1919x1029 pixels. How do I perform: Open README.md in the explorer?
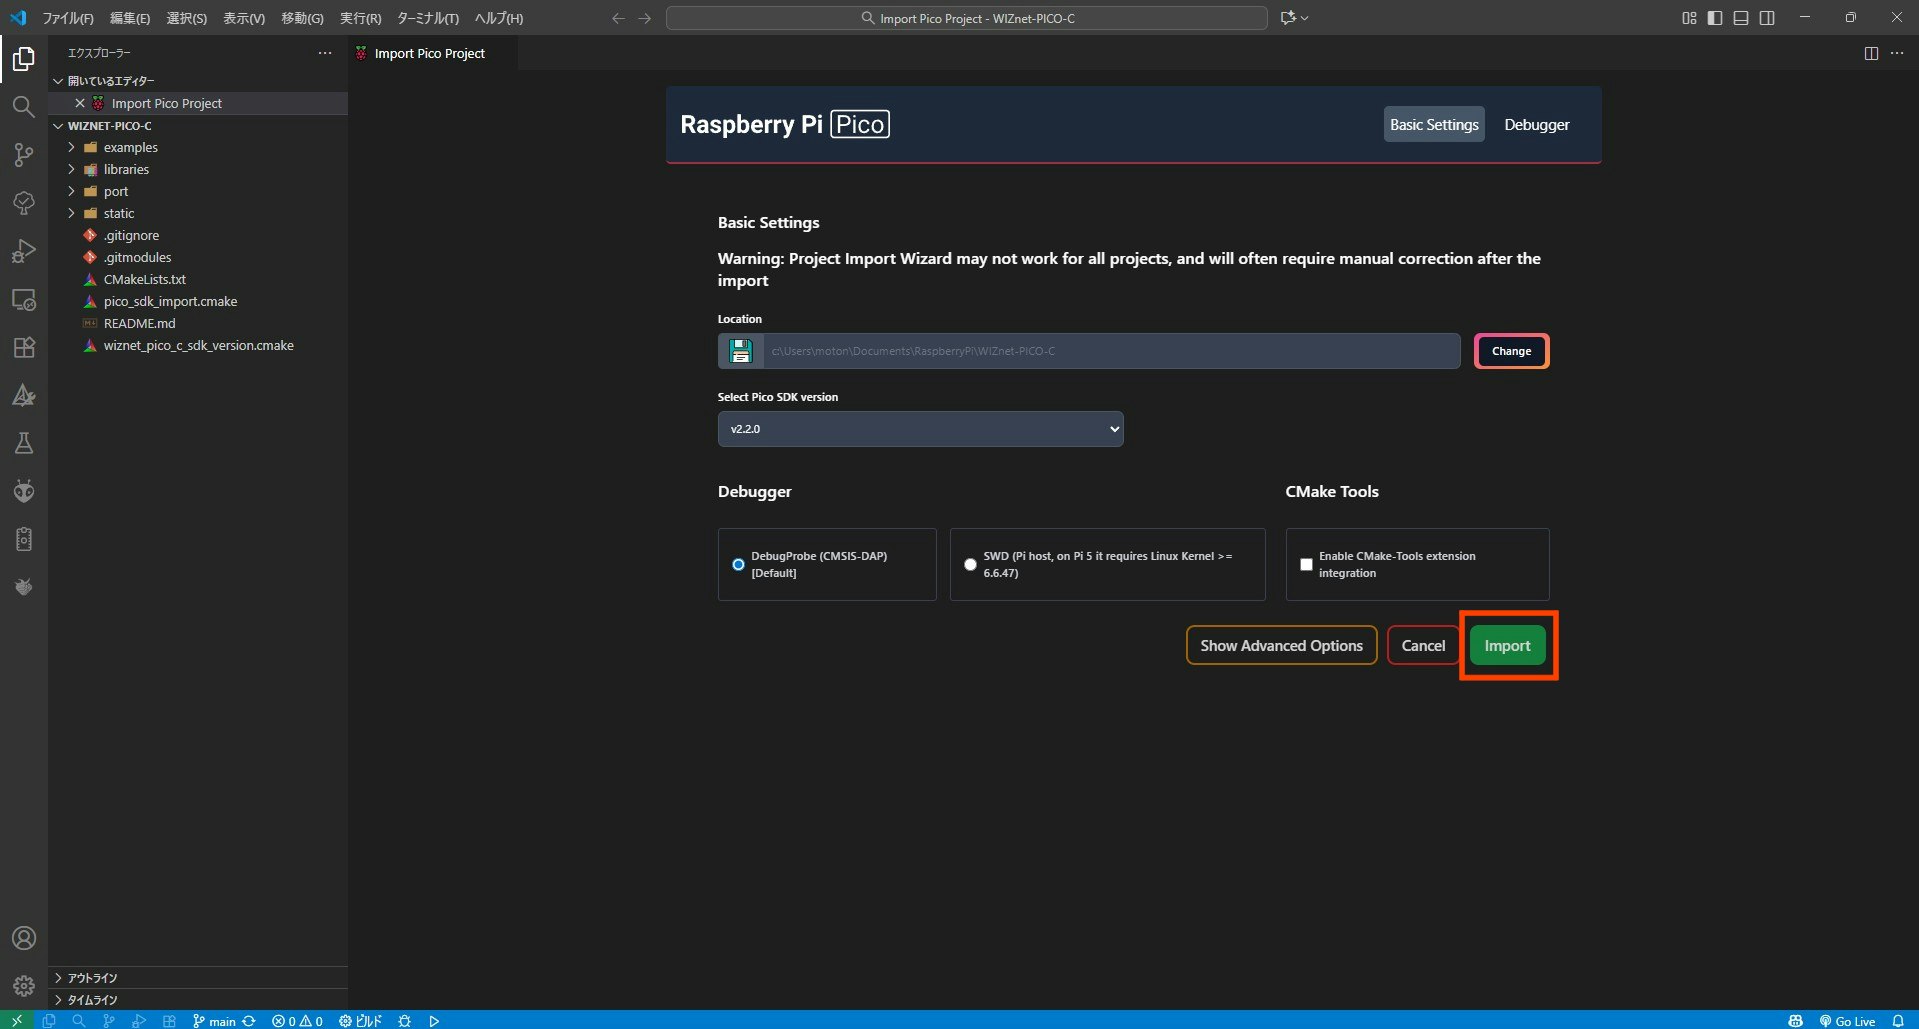click(x=140, y=324)
